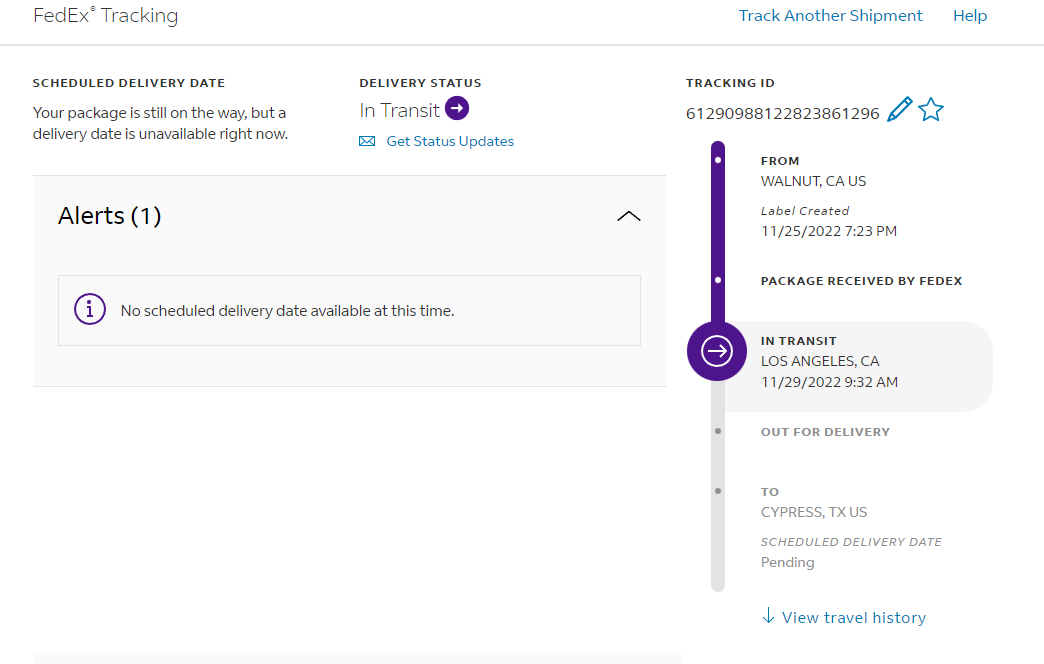Image resolution: width=1044 pixels, height=664 pixels.
Task: Open View travel history link
Action: point(854,618)
